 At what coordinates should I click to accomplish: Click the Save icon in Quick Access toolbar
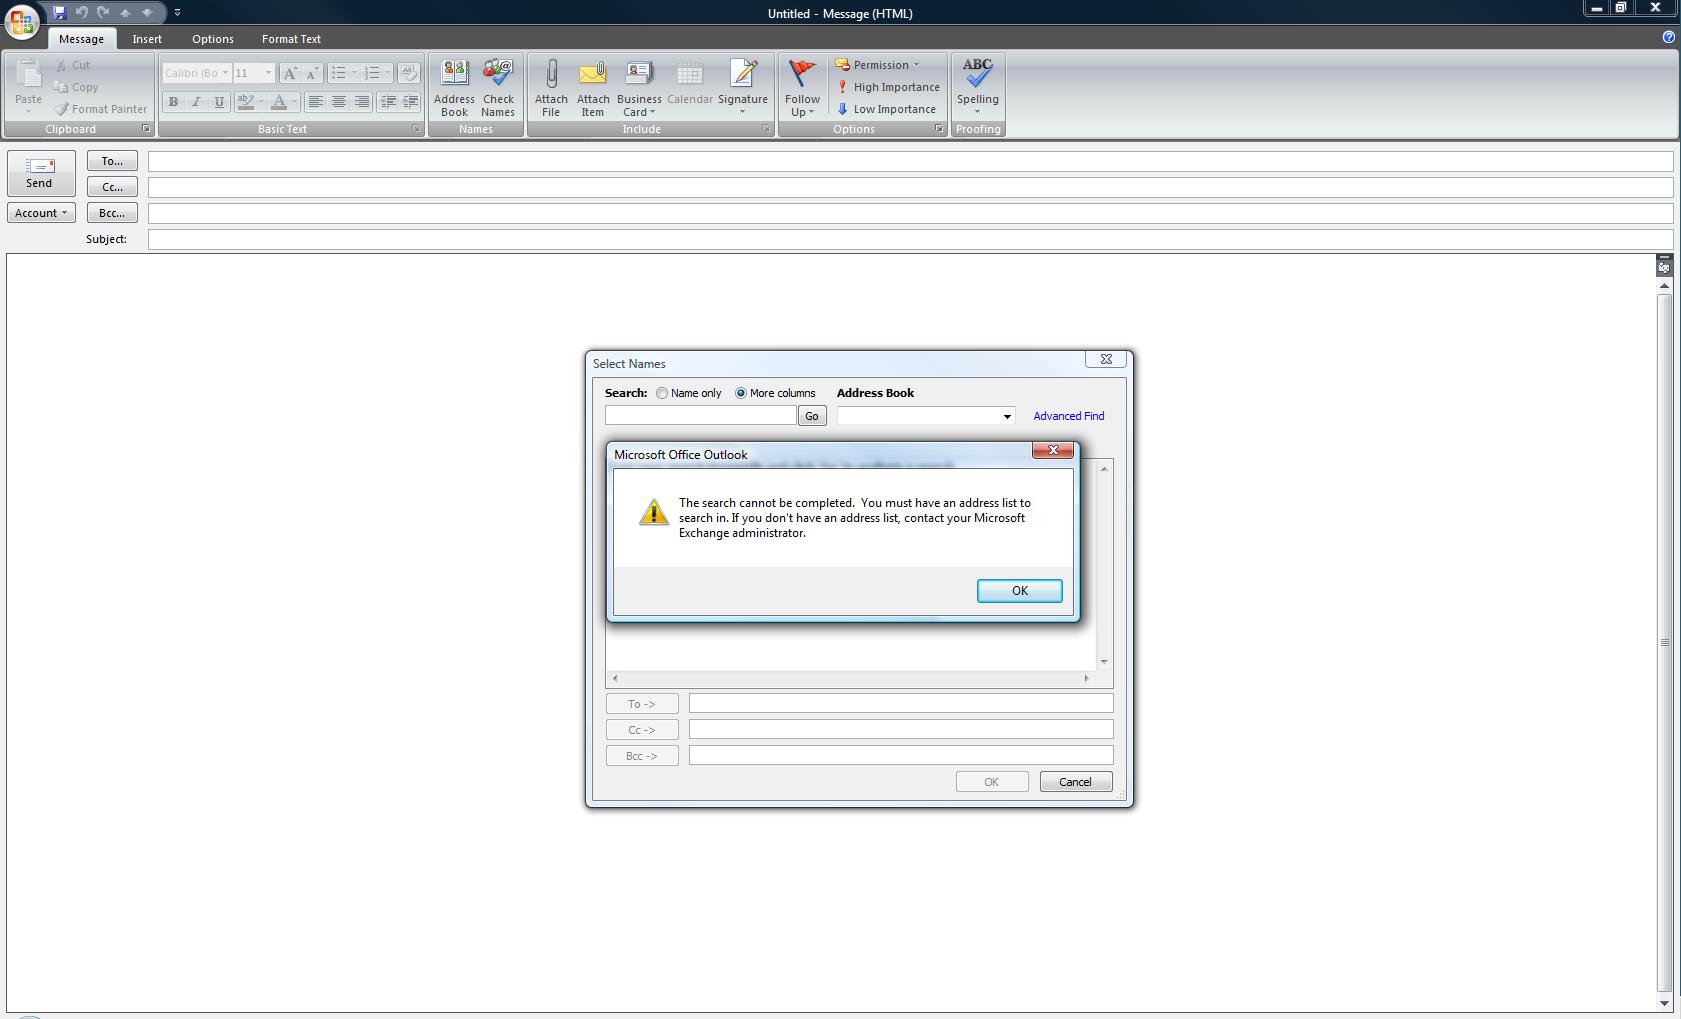coord(60,13)
